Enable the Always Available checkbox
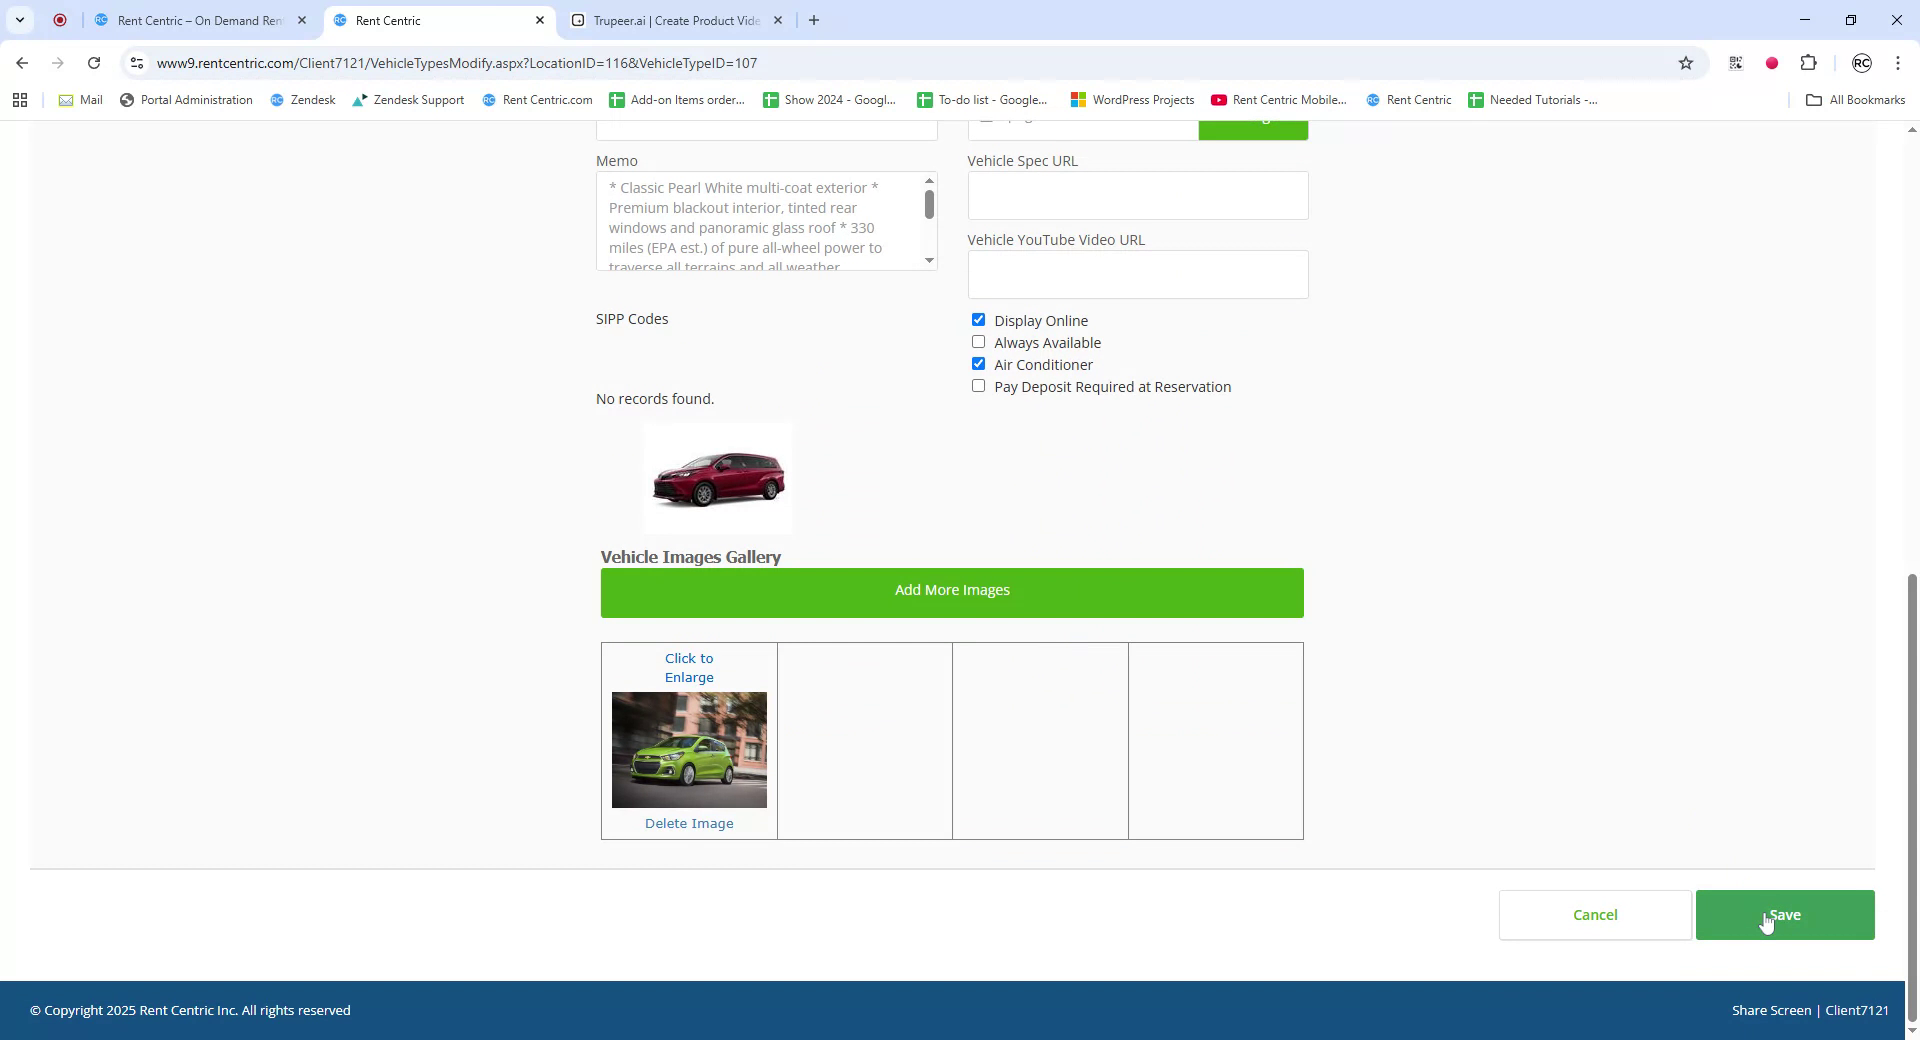The image size is (1920, 1040). (x=978, y=341)
